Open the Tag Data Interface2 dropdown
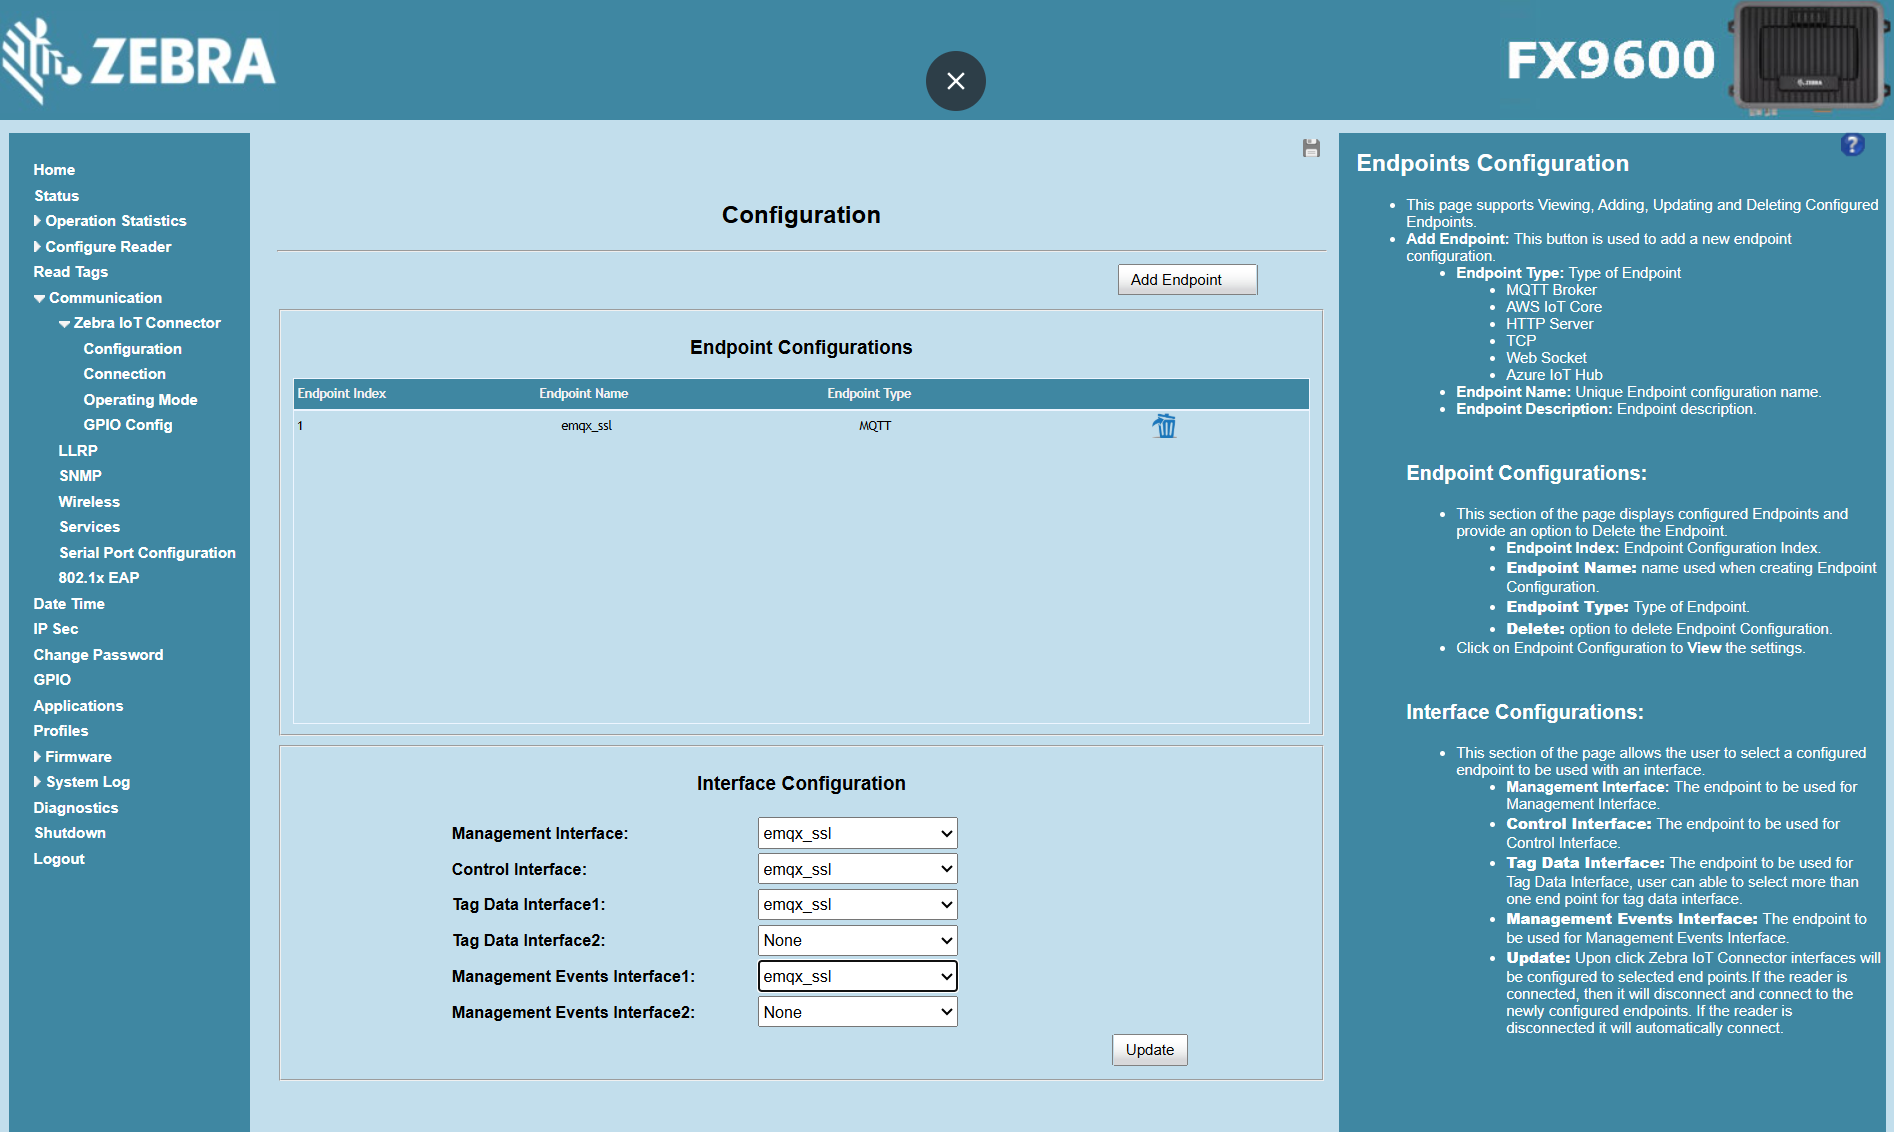 coord(857,940)
